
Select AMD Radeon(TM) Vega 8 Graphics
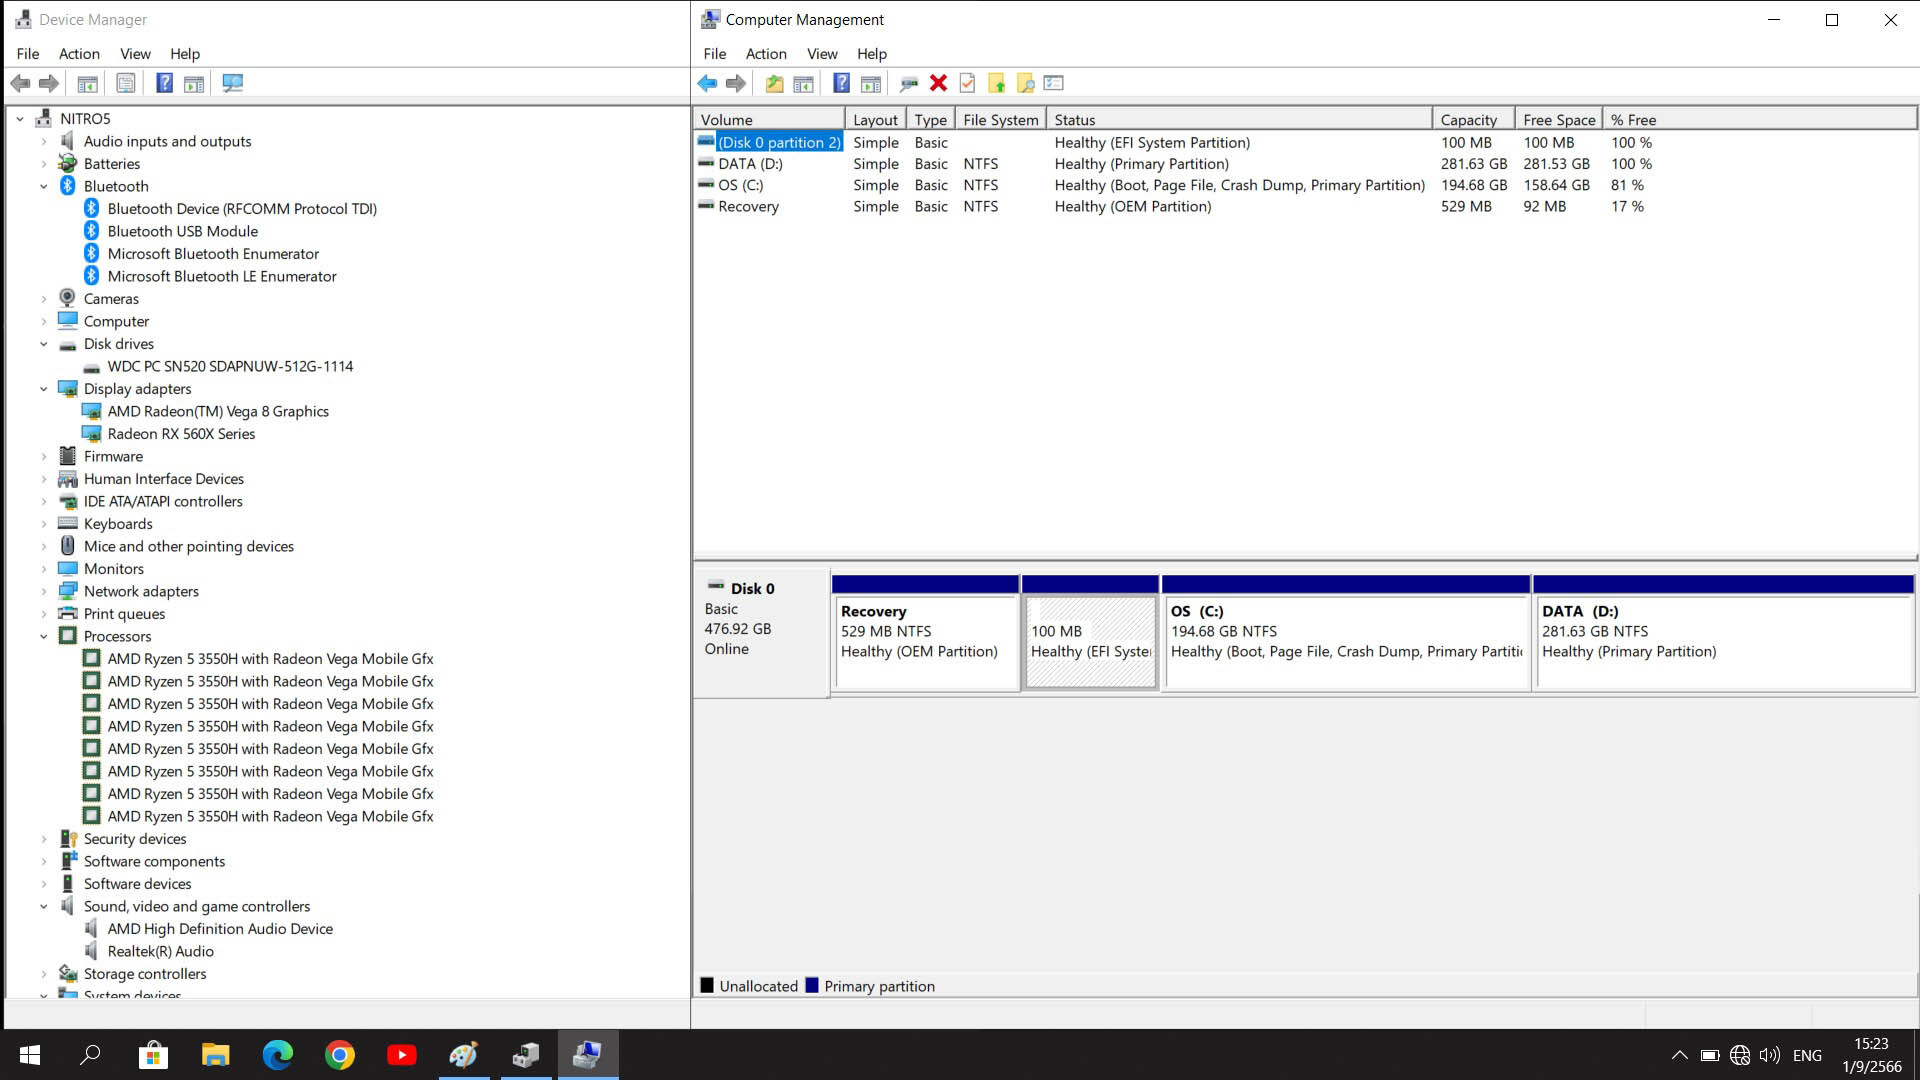[x=218, y=412]
